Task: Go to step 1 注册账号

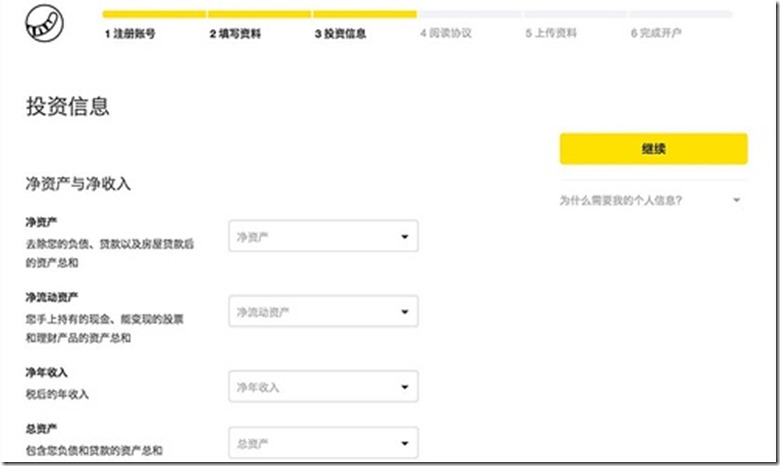Action: pos(130,33)
